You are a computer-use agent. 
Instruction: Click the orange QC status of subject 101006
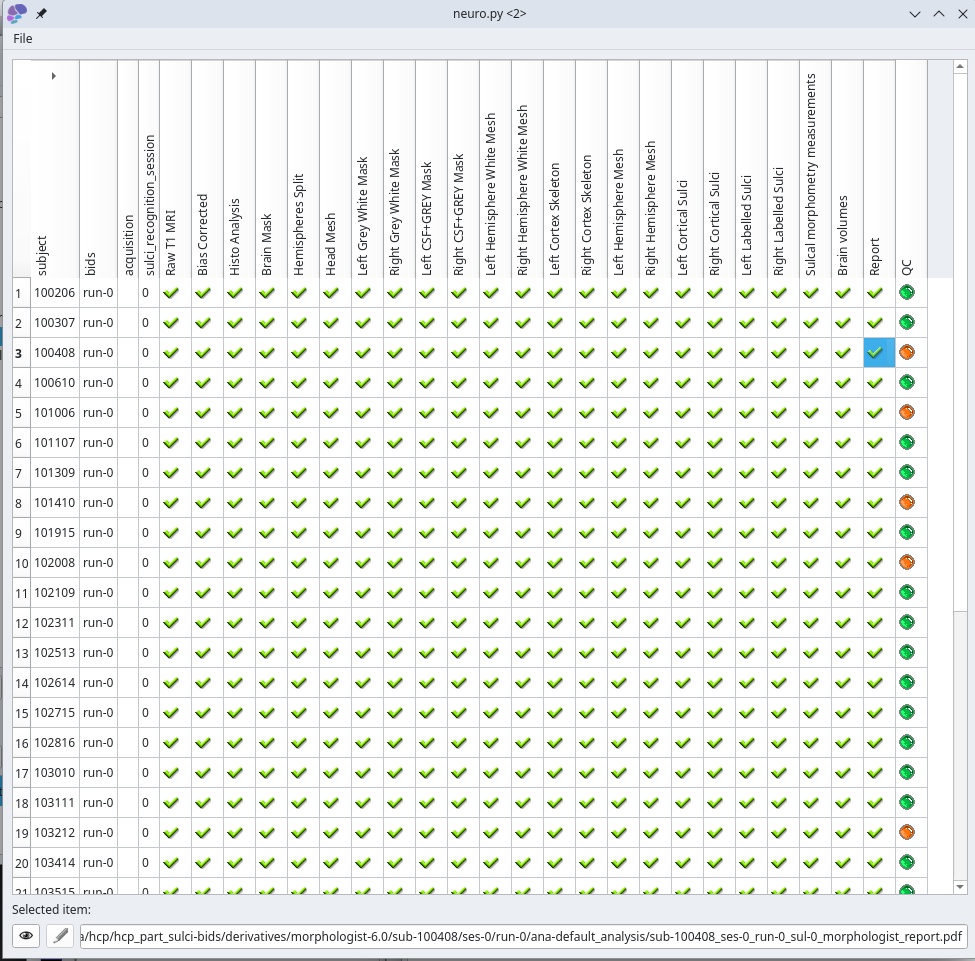907,412
